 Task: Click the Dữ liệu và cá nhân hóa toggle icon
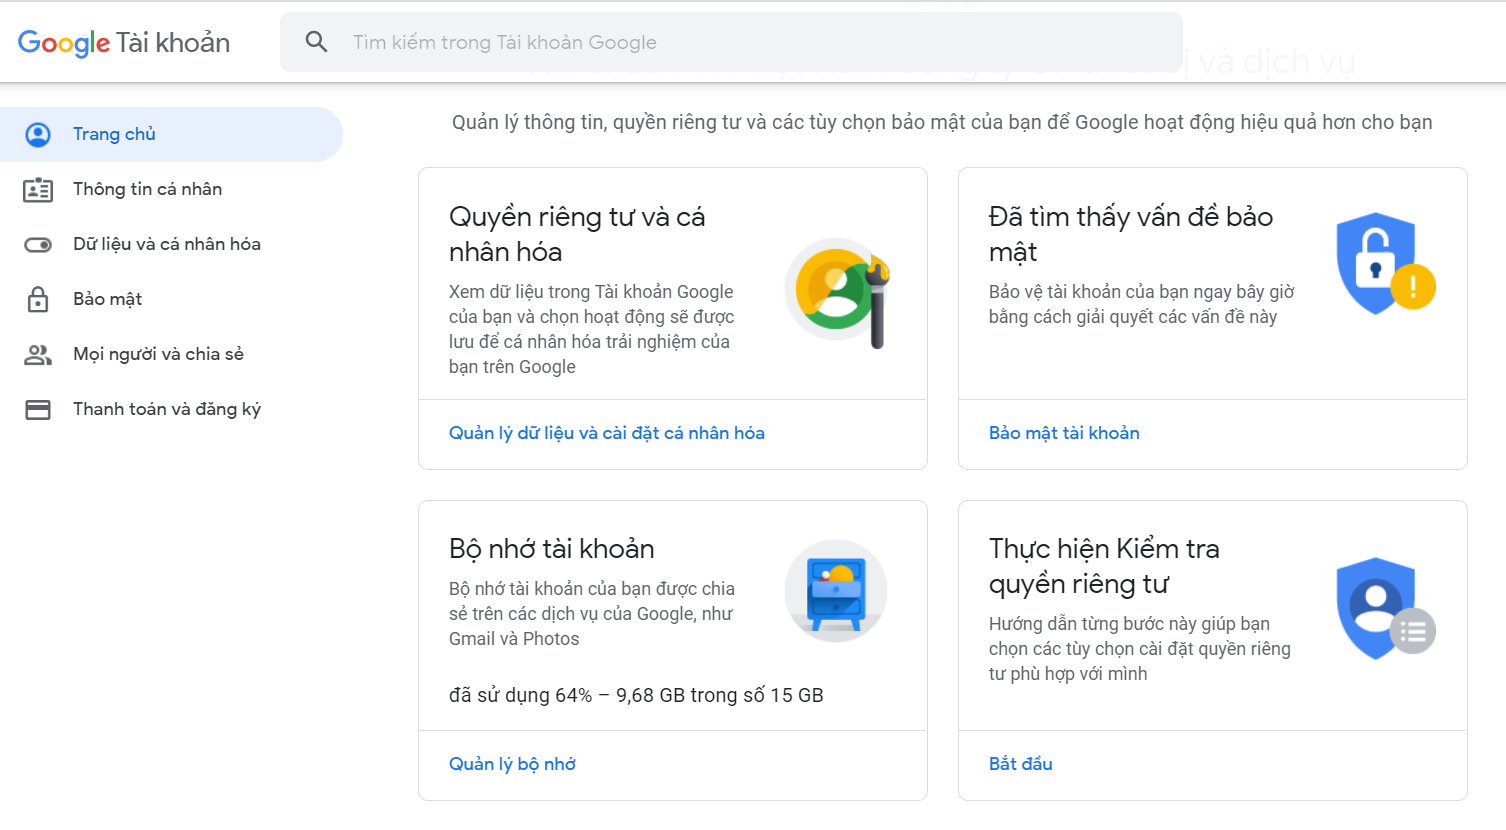(38, 245)
